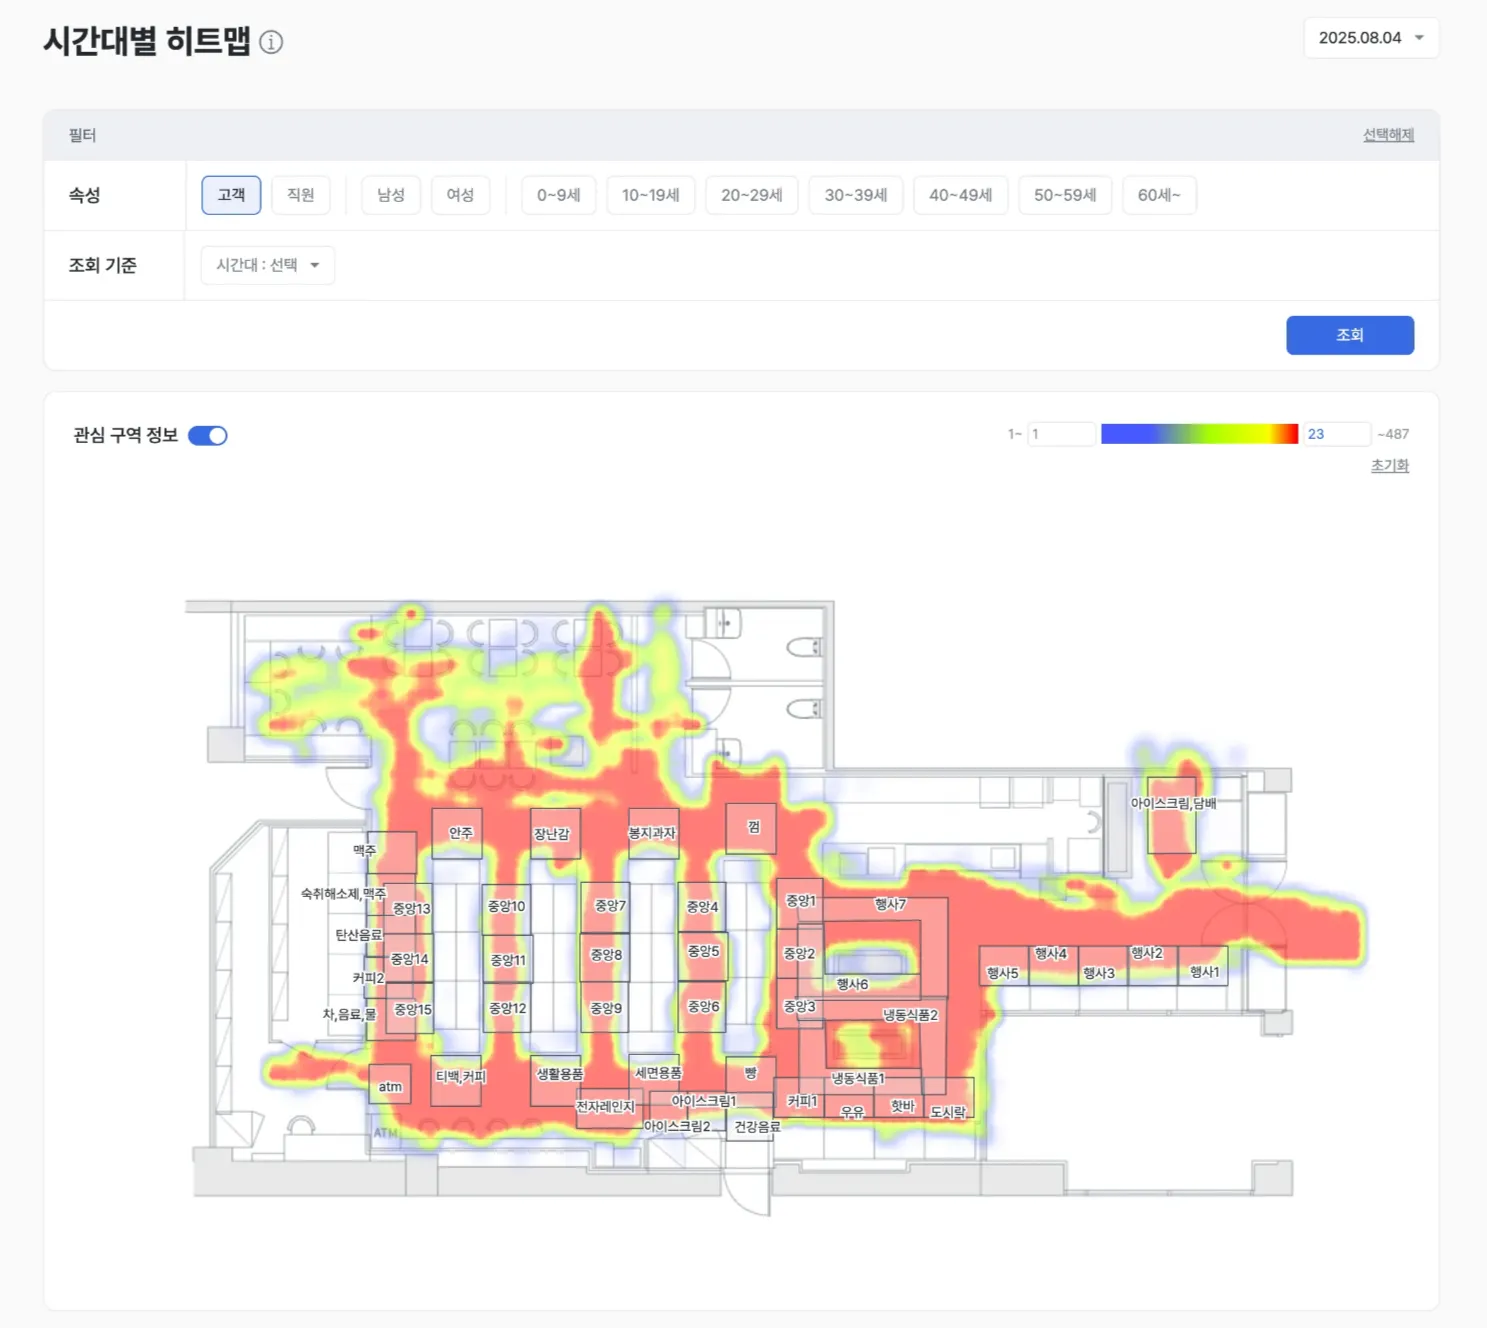
Task: Toggle the 직원 attribute filter
Action: [301, 195]
